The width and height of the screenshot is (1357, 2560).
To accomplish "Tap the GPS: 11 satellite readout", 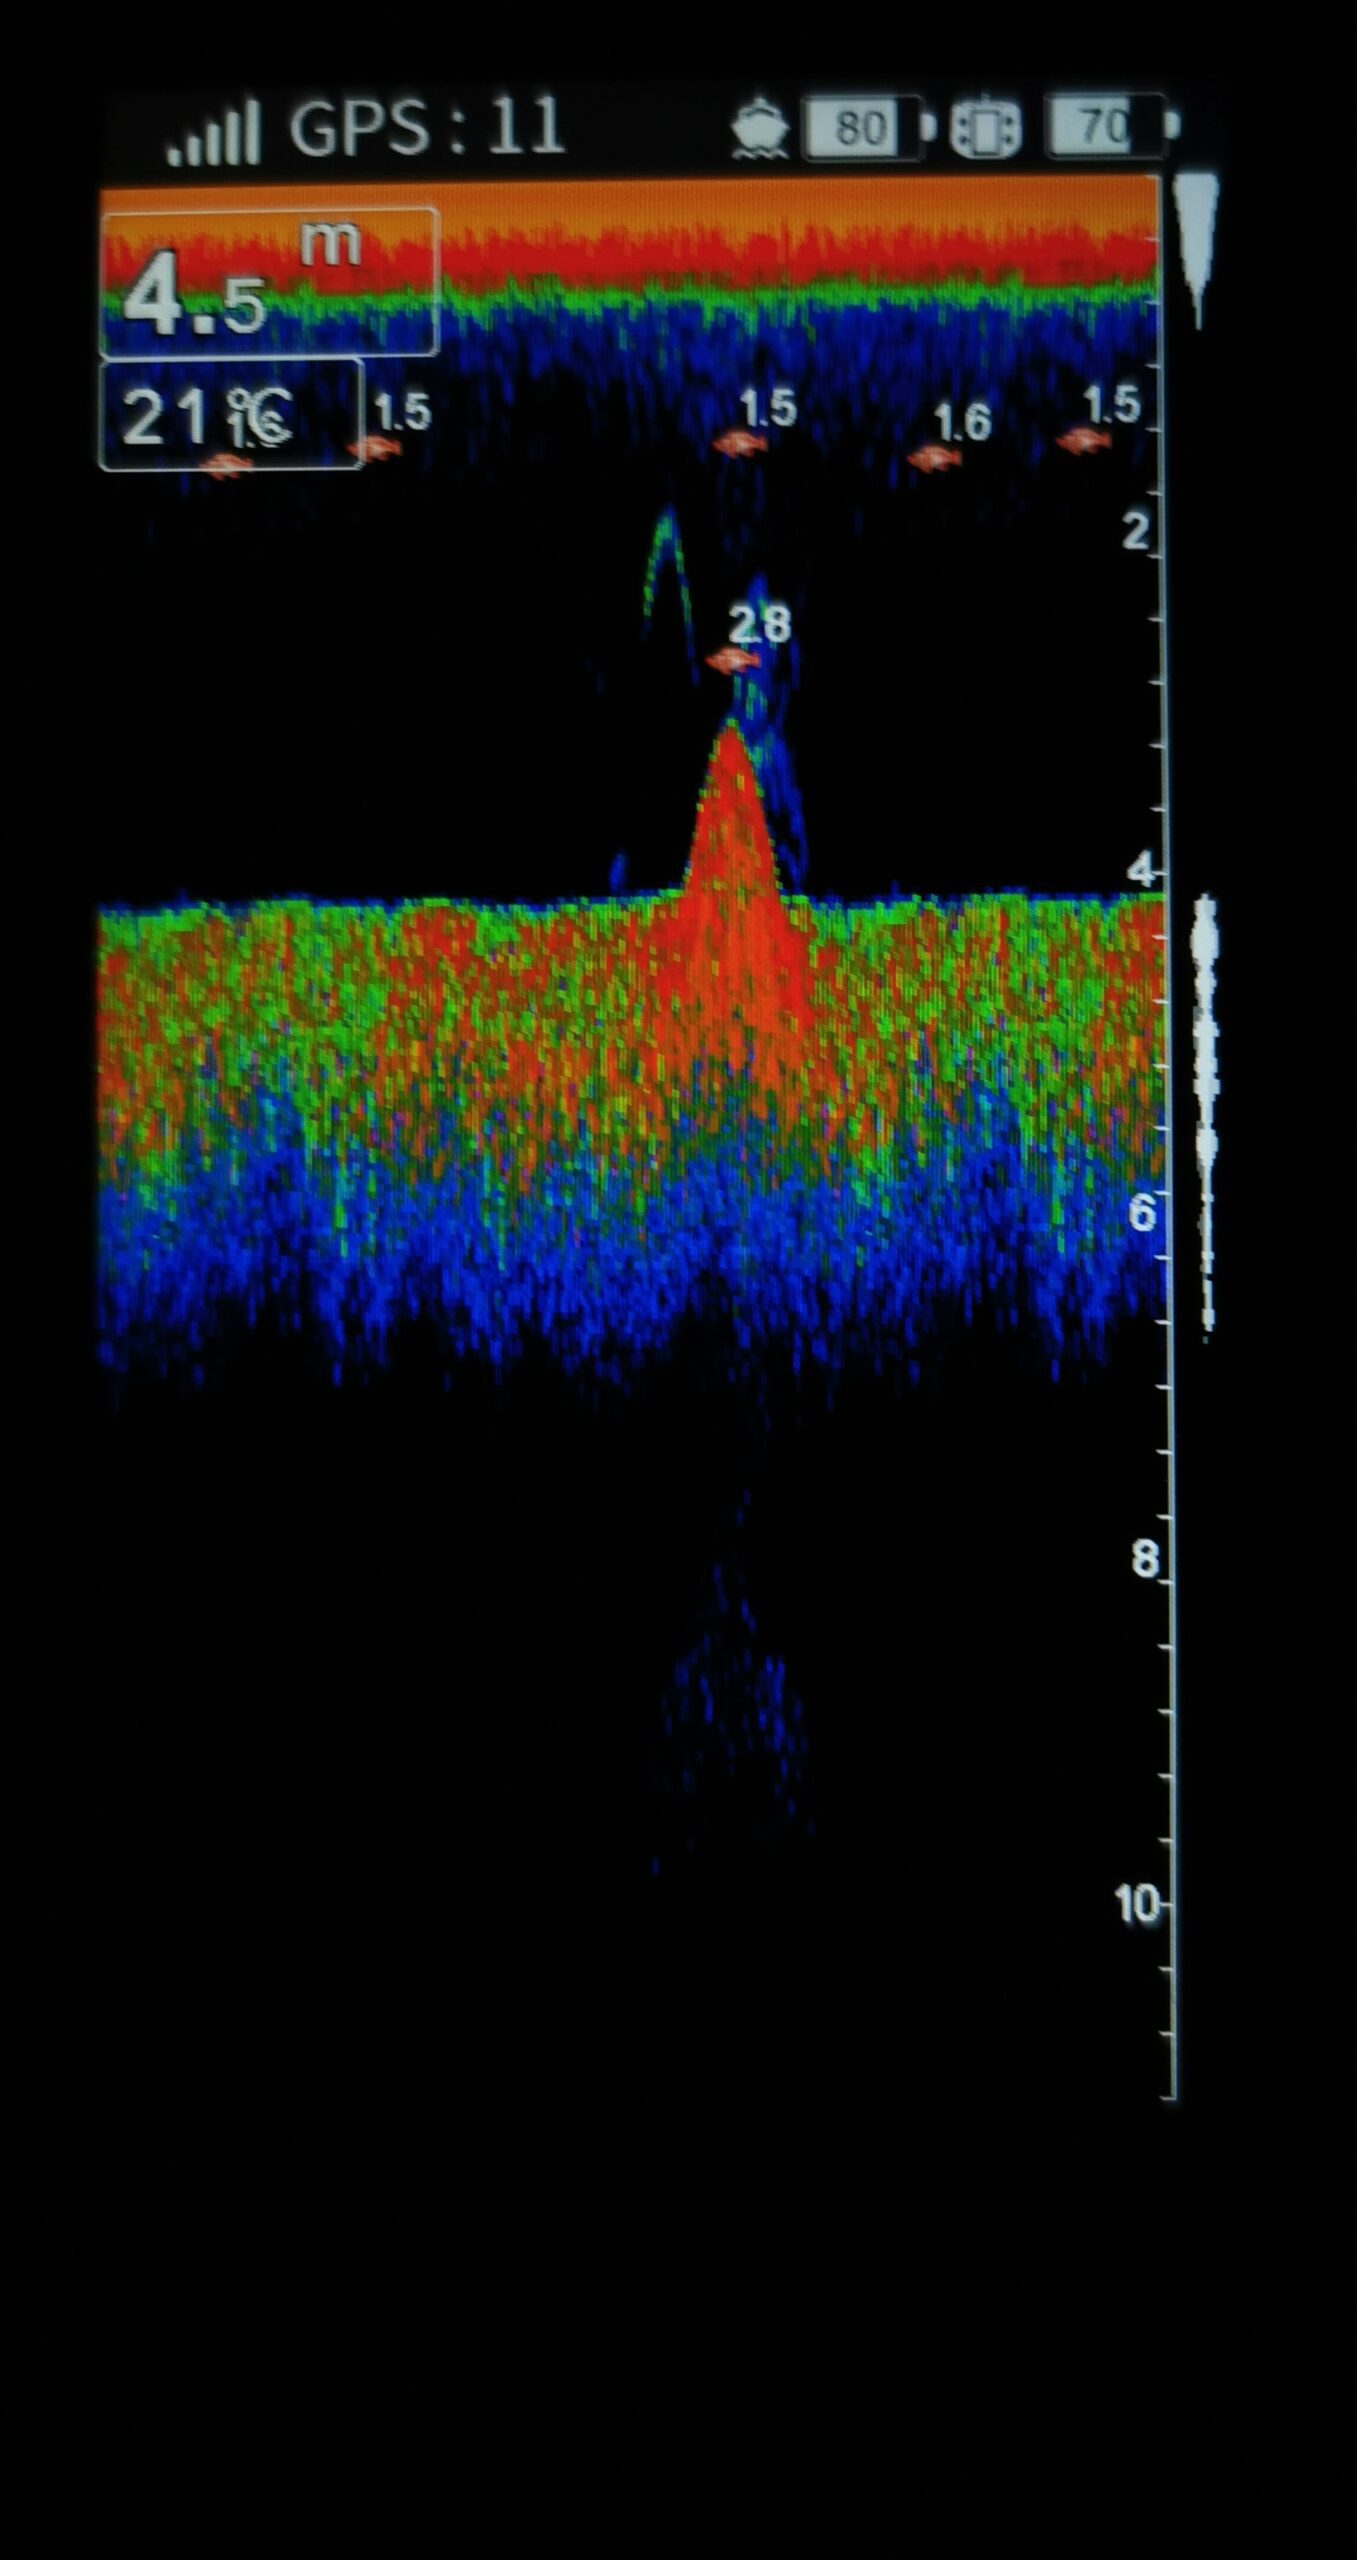I will coord(427,128).
